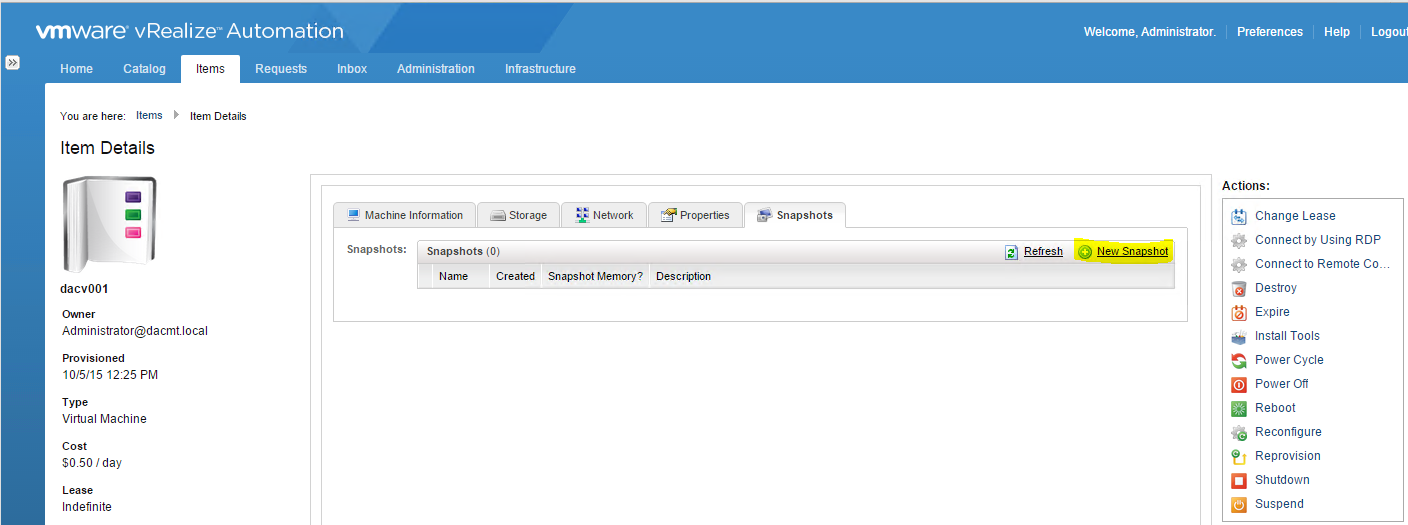Click the Name column header
This screenshot has height=525, width=1408.
coord(461,276)
